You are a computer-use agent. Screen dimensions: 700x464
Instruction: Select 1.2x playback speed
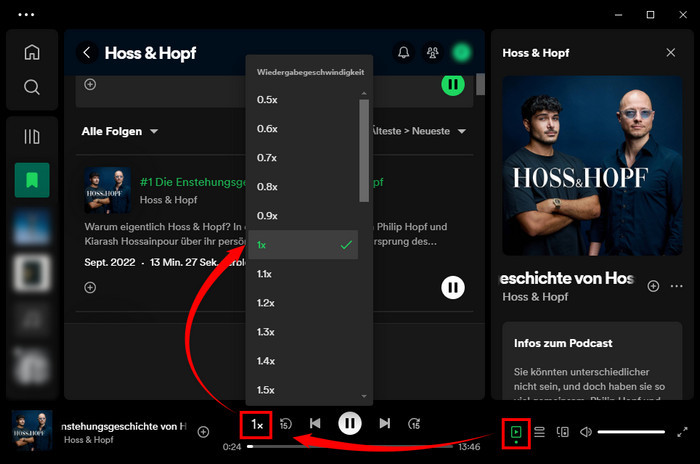(303, 303)
